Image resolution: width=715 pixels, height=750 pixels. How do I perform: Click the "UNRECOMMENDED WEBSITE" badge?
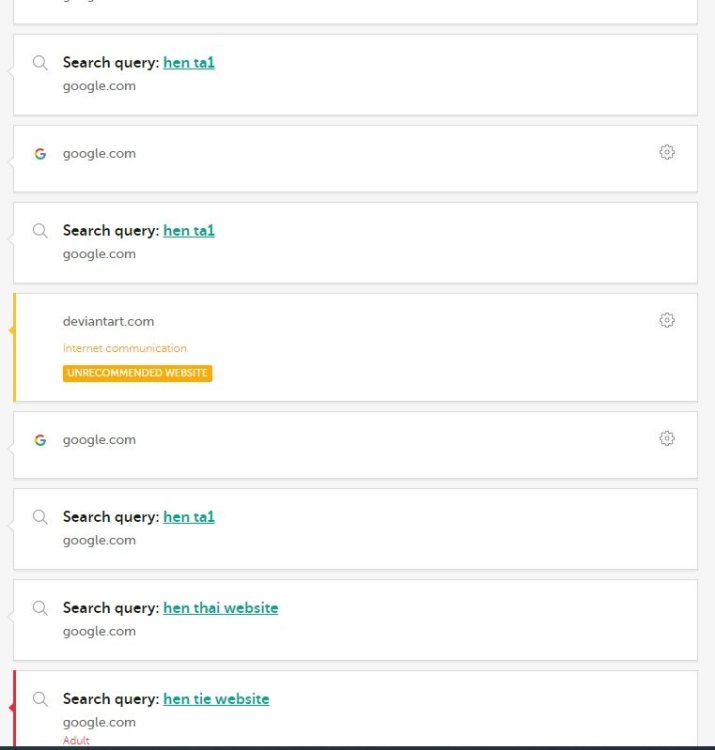coord(138,373)
